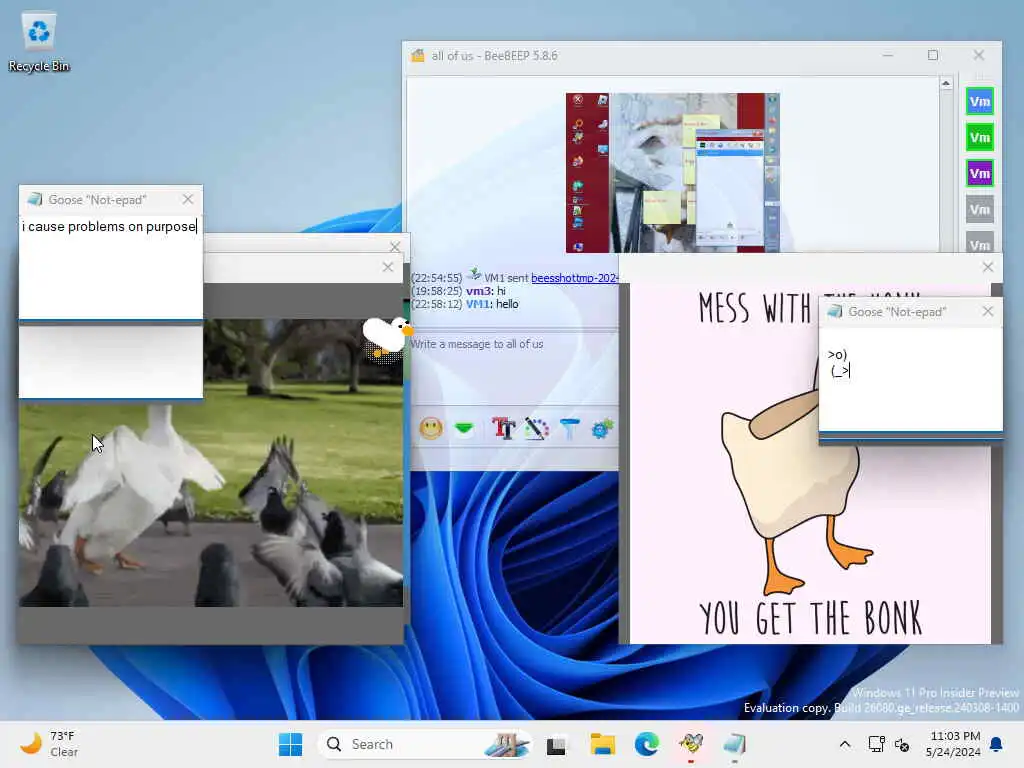
Task: Click the shared screenshot thumbnail in BeeBEEP
Action: coord(673,172)
